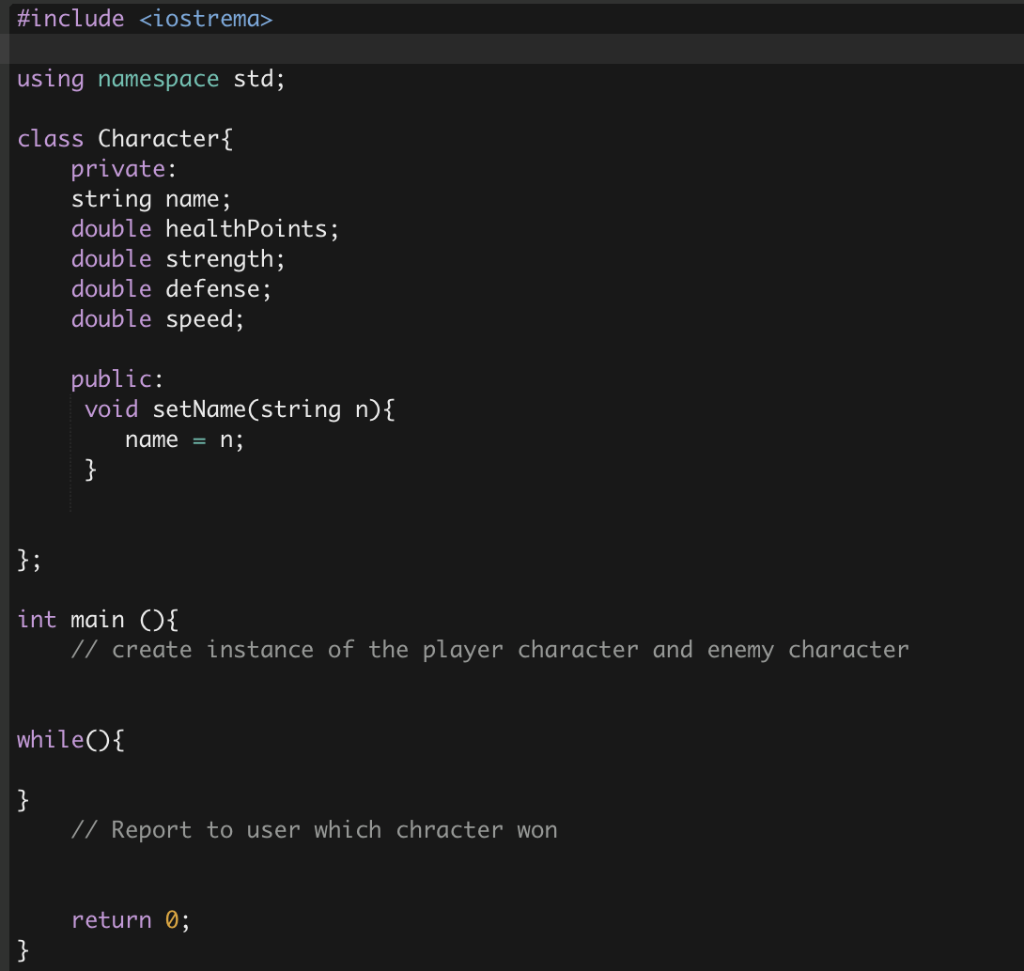Click the using namespace std statement
The image size is (1024, 971).
tap(148, 78)
